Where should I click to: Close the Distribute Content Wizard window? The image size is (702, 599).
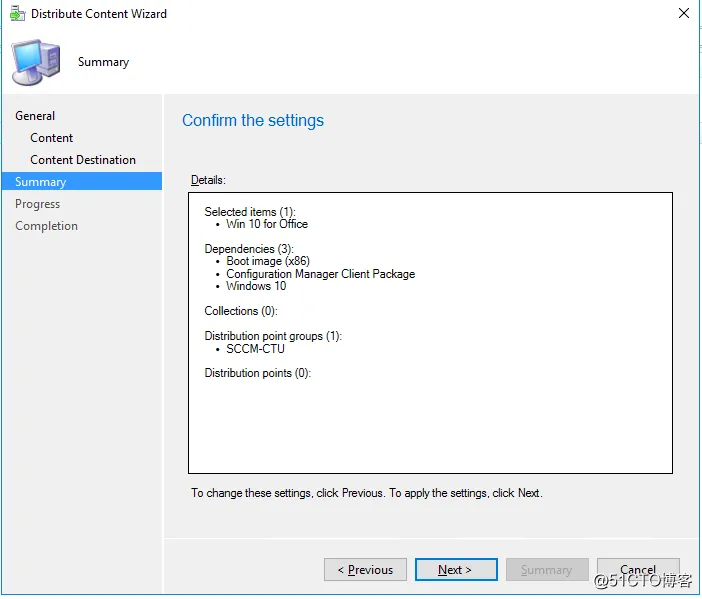click(684, 13)
